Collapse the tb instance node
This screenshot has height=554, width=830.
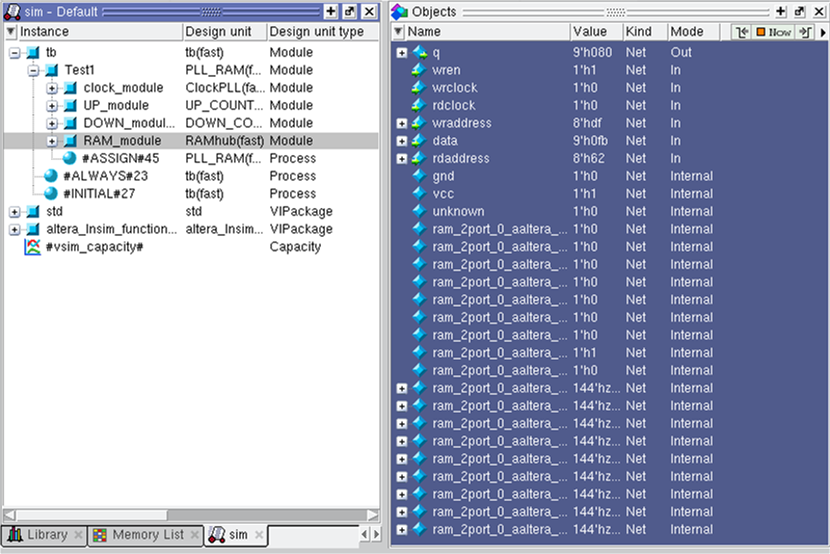point(15,52)
